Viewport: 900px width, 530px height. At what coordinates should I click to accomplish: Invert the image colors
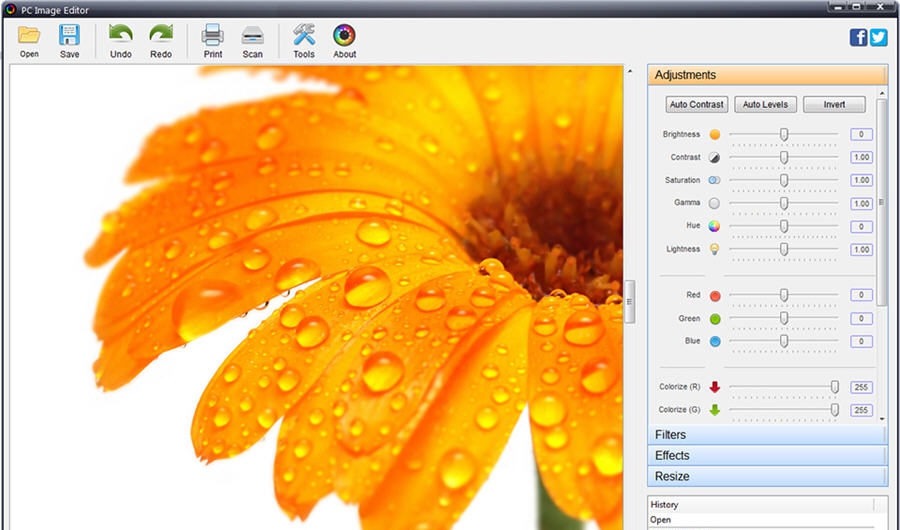834,104
